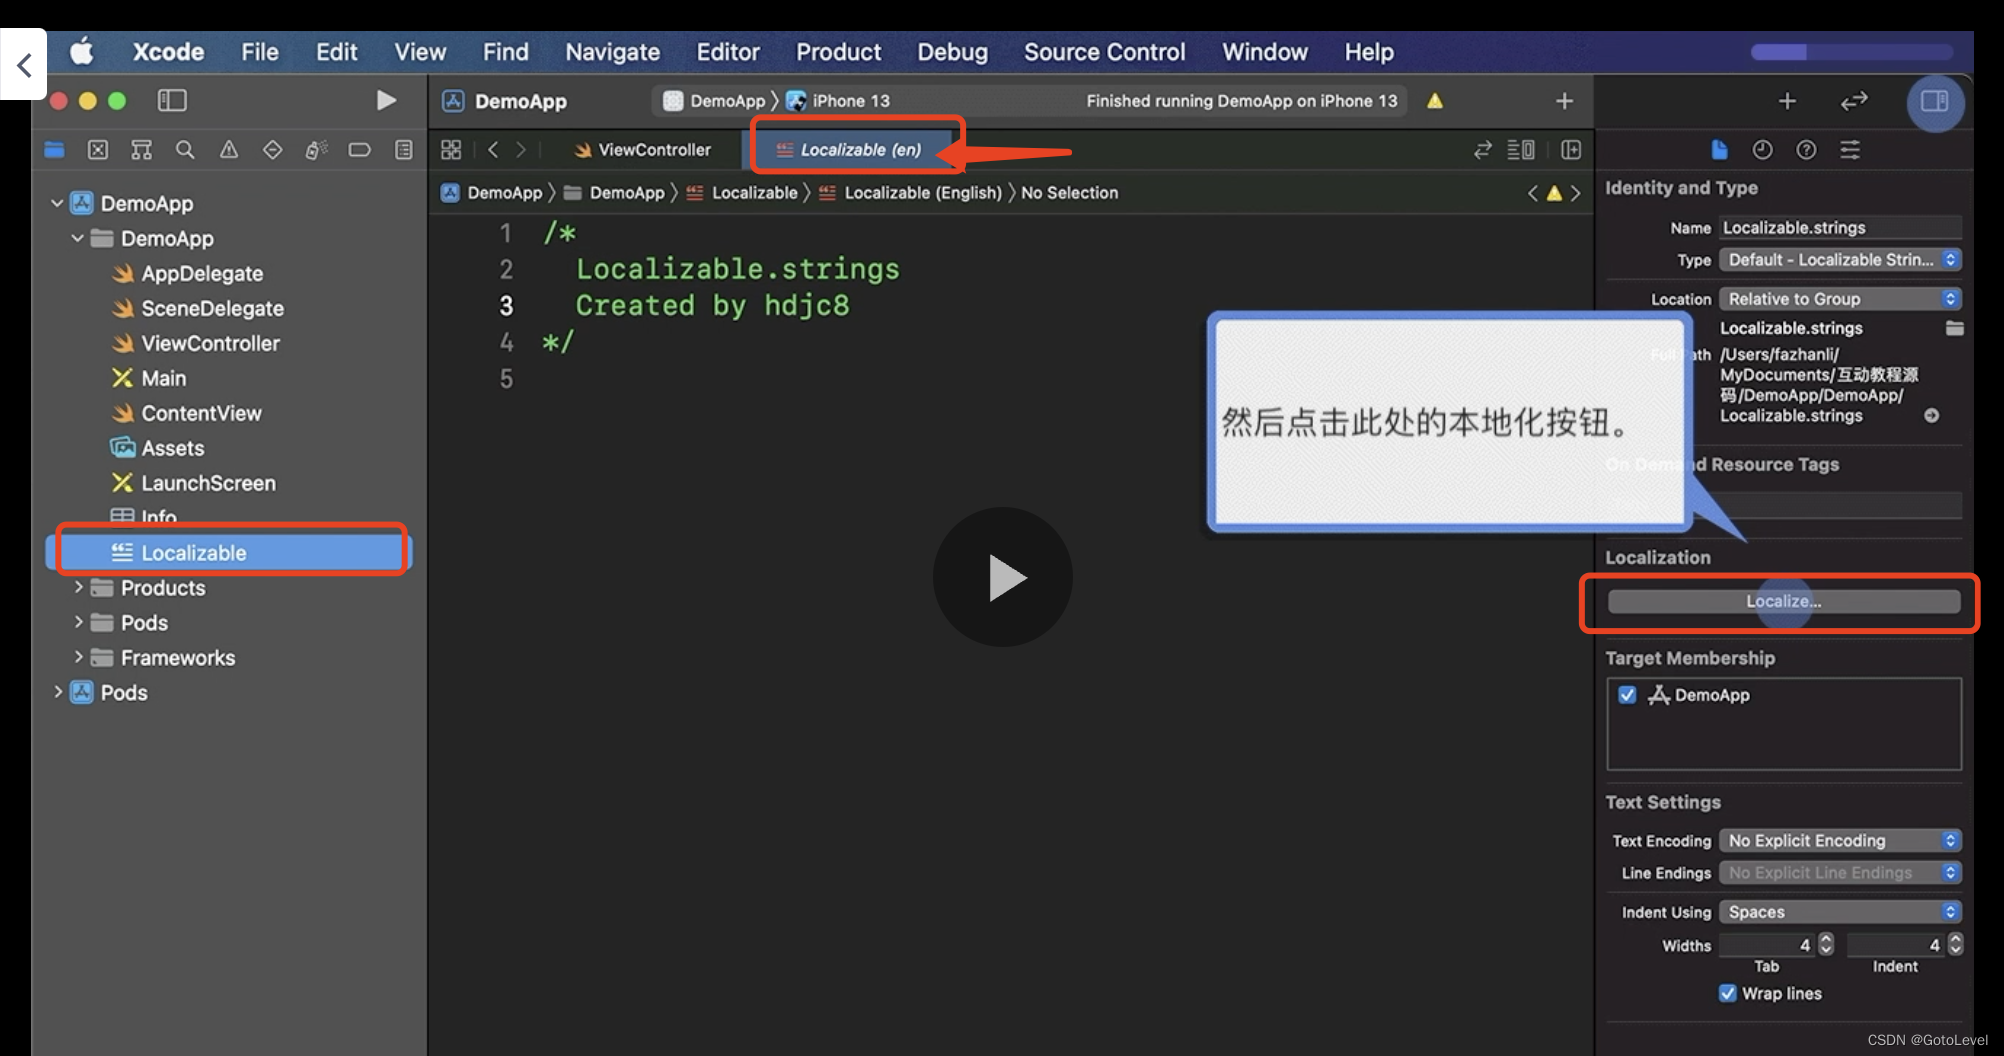Click the Localize... button
The width and height of the screenshot is (2004, 1056).
[x=1783, y=601]
